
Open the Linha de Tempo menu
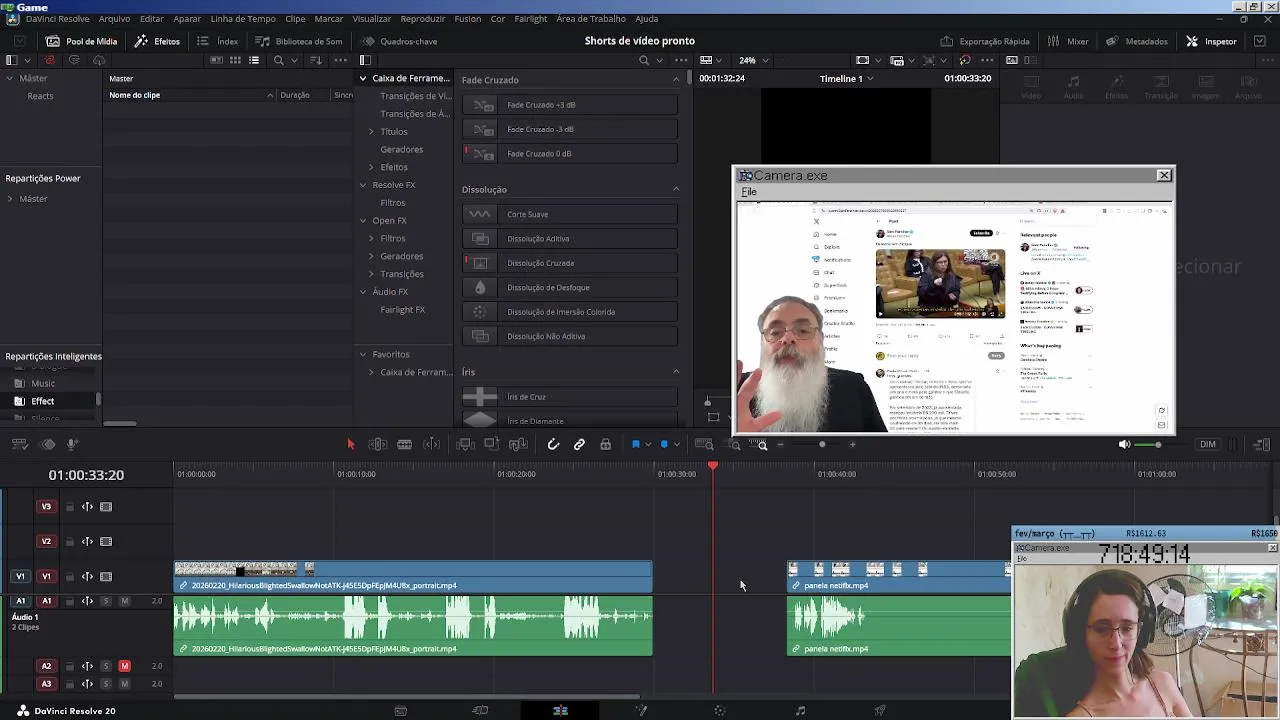coord(243,19)
